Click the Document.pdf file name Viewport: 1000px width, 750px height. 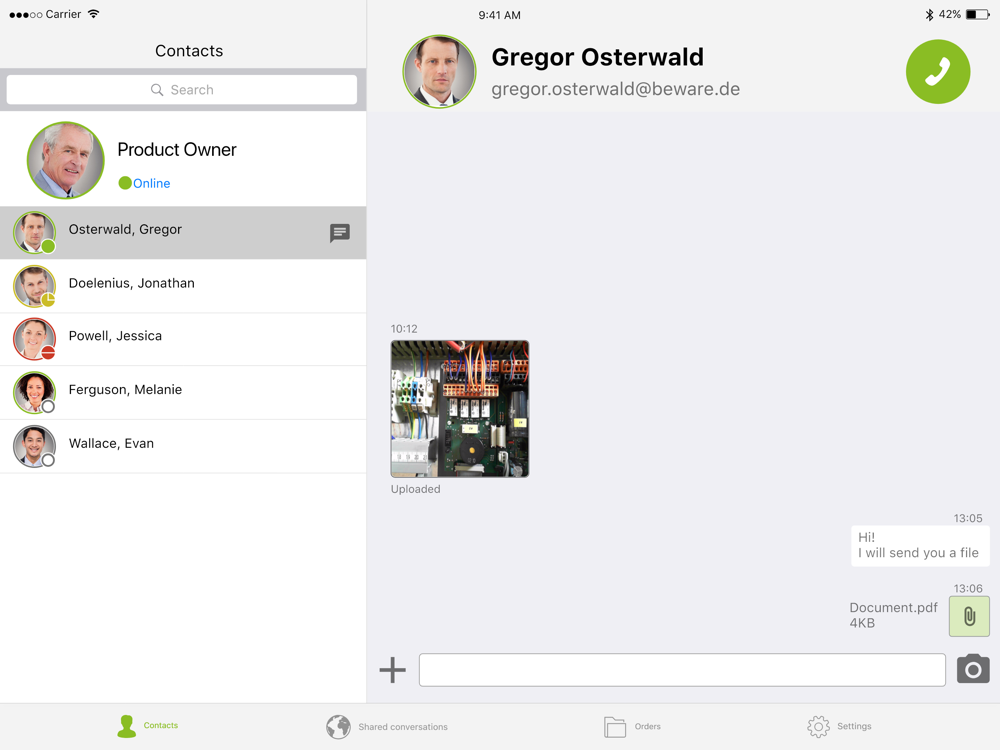pyautogui.click(x=893, y=608)
